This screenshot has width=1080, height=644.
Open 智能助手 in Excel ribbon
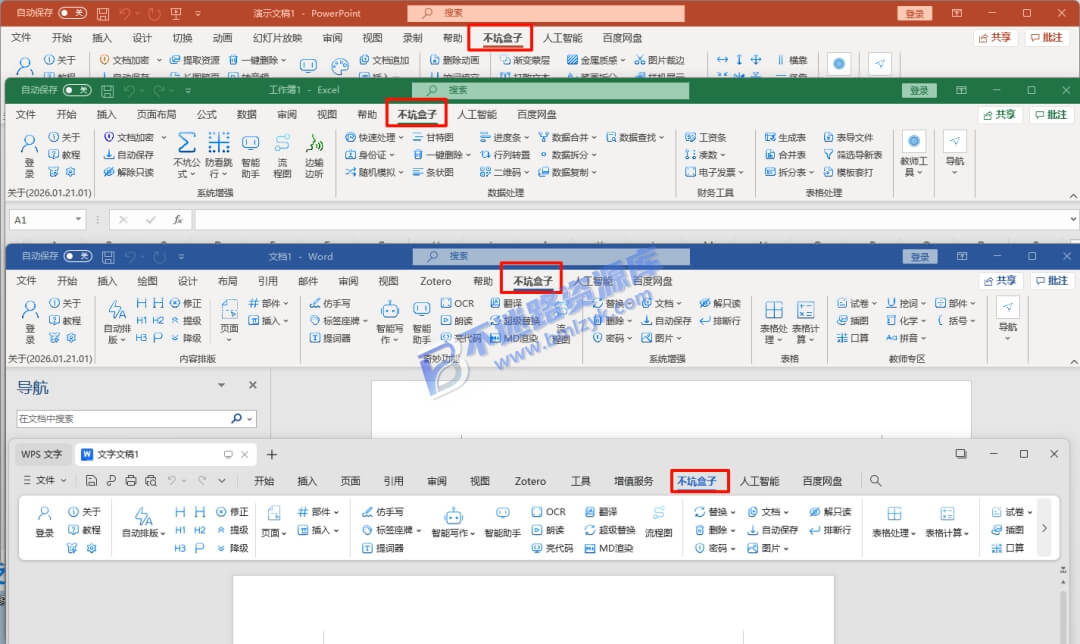pos(250,155)
